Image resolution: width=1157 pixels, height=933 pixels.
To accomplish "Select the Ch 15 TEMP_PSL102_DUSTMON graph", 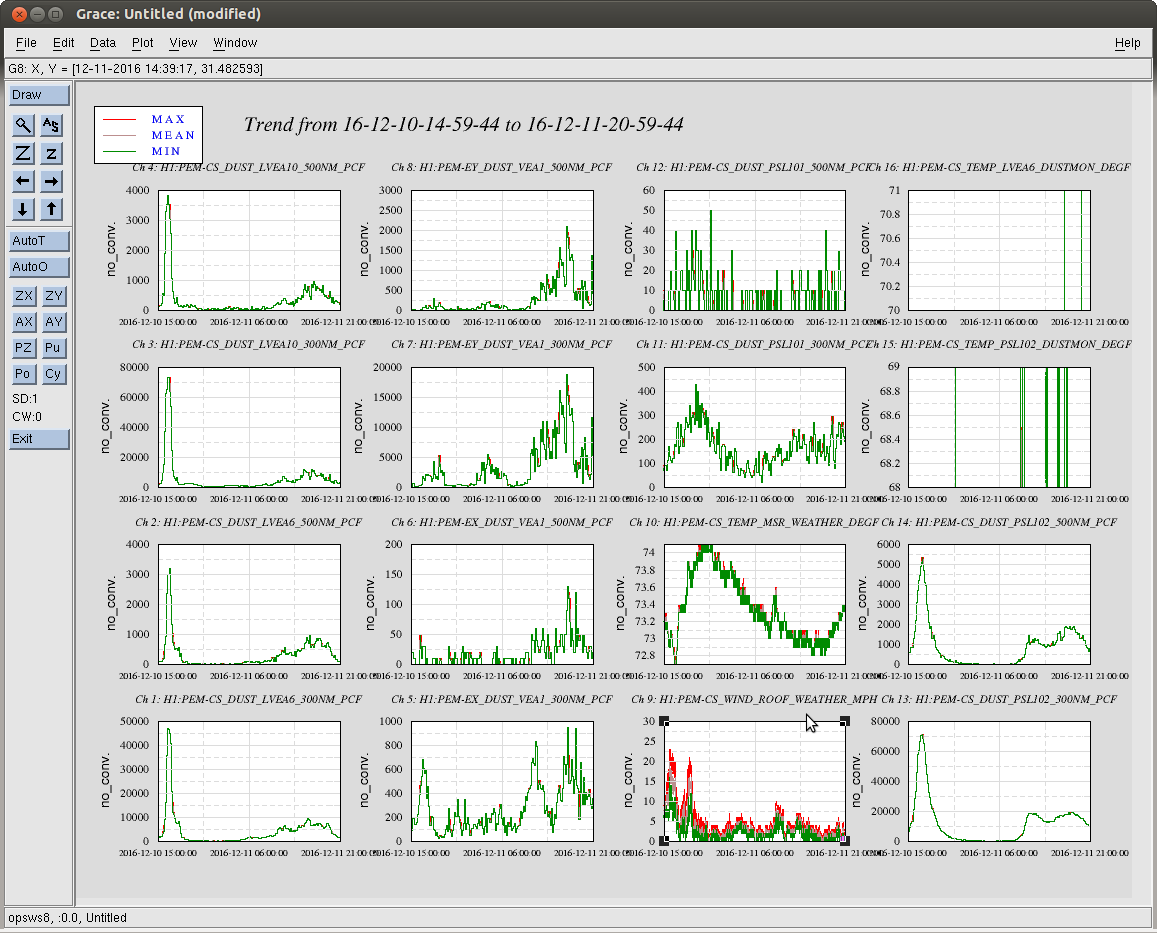I will point(999,427).
